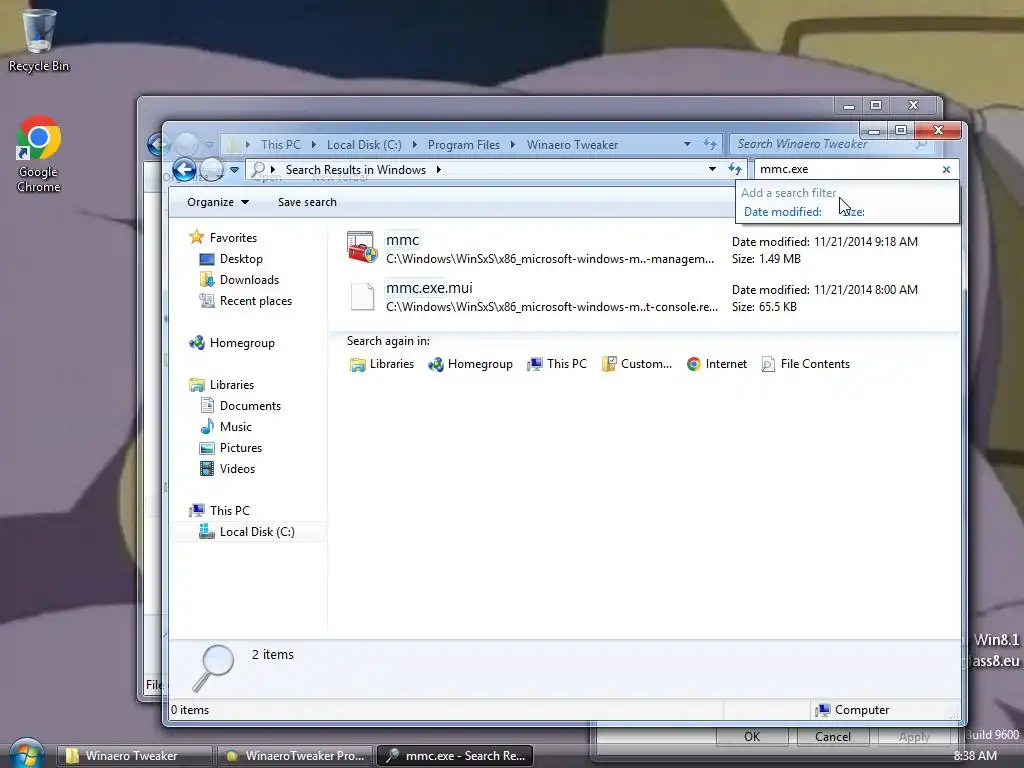Click the Homegroup icon in navigation pane
This screenshot has height=768, width=1024.
coord(197,343)
